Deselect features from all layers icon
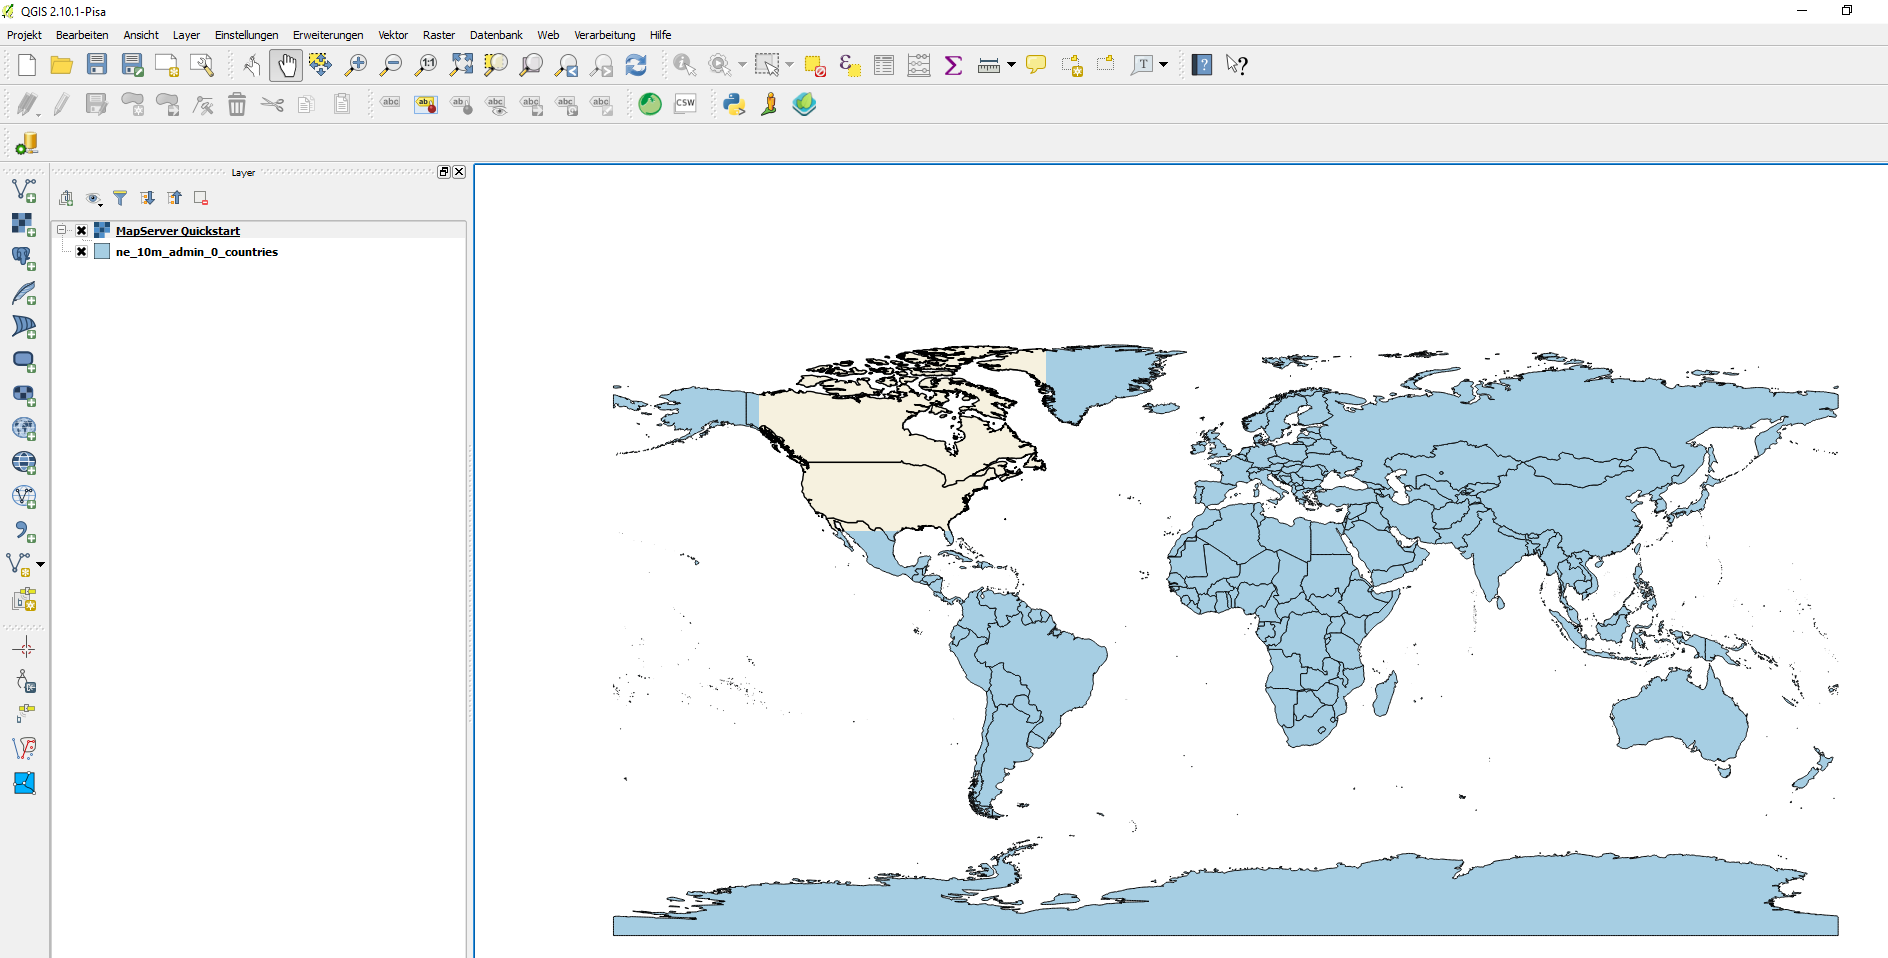This screenshot has width=1888, height=958. click(815, 65)
